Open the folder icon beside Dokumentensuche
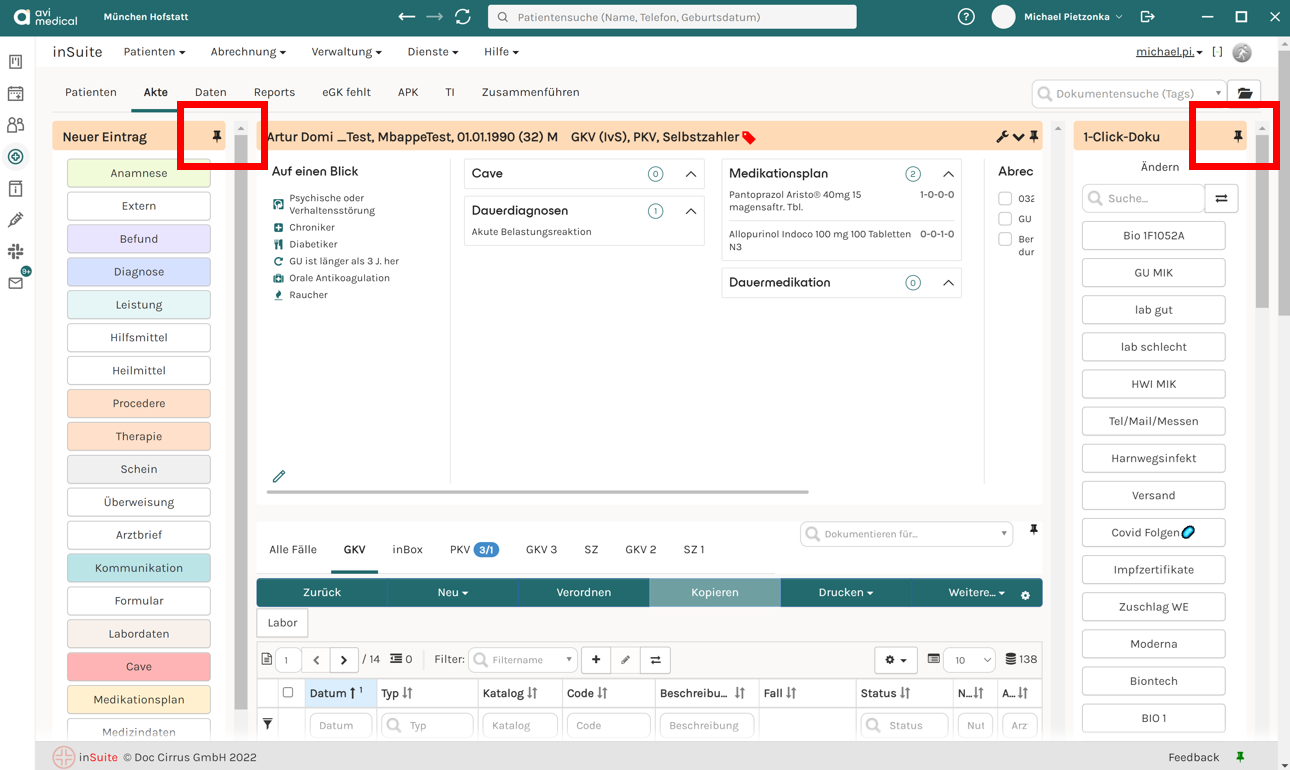The image size is (1290, 770). point(1244,93)
